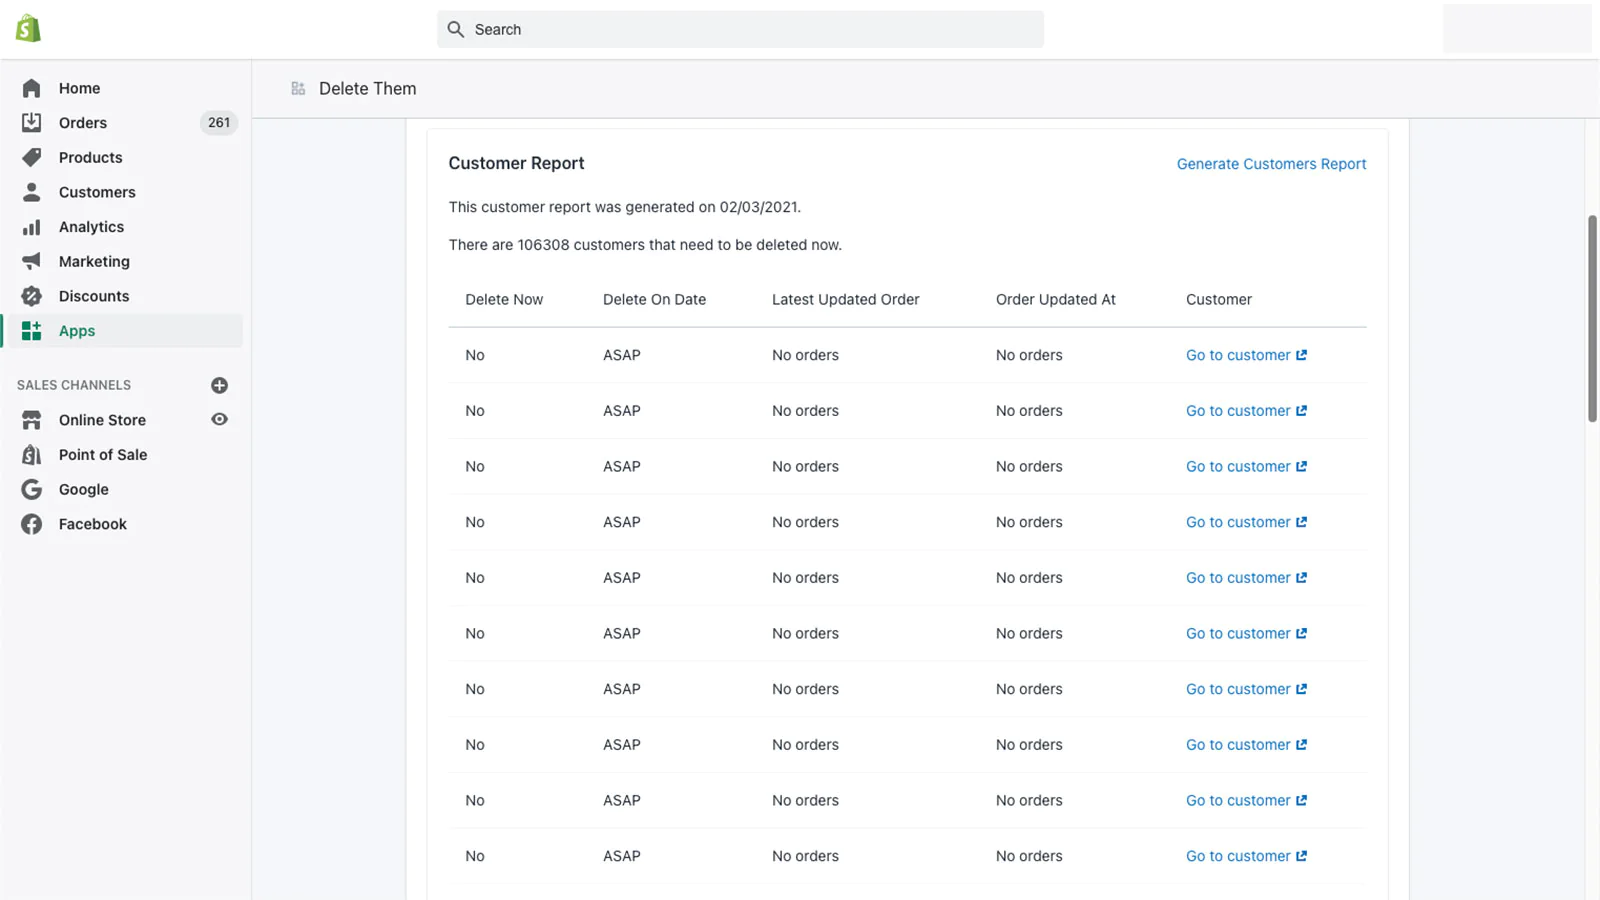Screen dimensions: 1600x900
Task: Click external link icon in first customer row
Action: pyautogui.click(x=1301, y=355)
